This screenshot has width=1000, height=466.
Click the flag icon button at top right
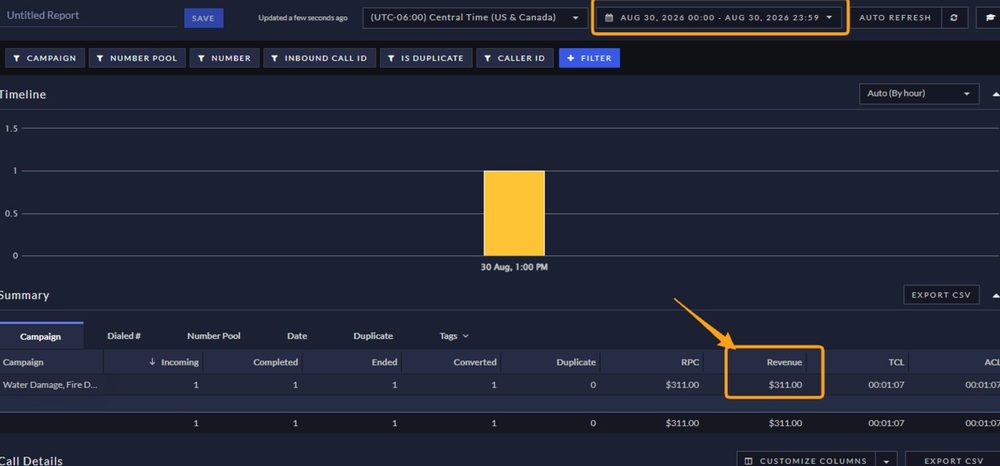[x=989, y=18]
